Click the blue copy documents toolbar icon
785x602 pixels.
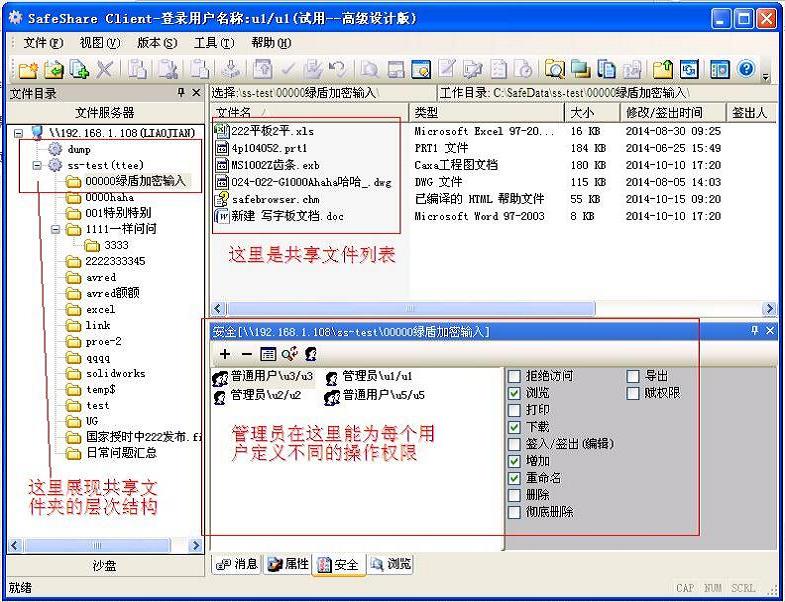click(606, 70)
